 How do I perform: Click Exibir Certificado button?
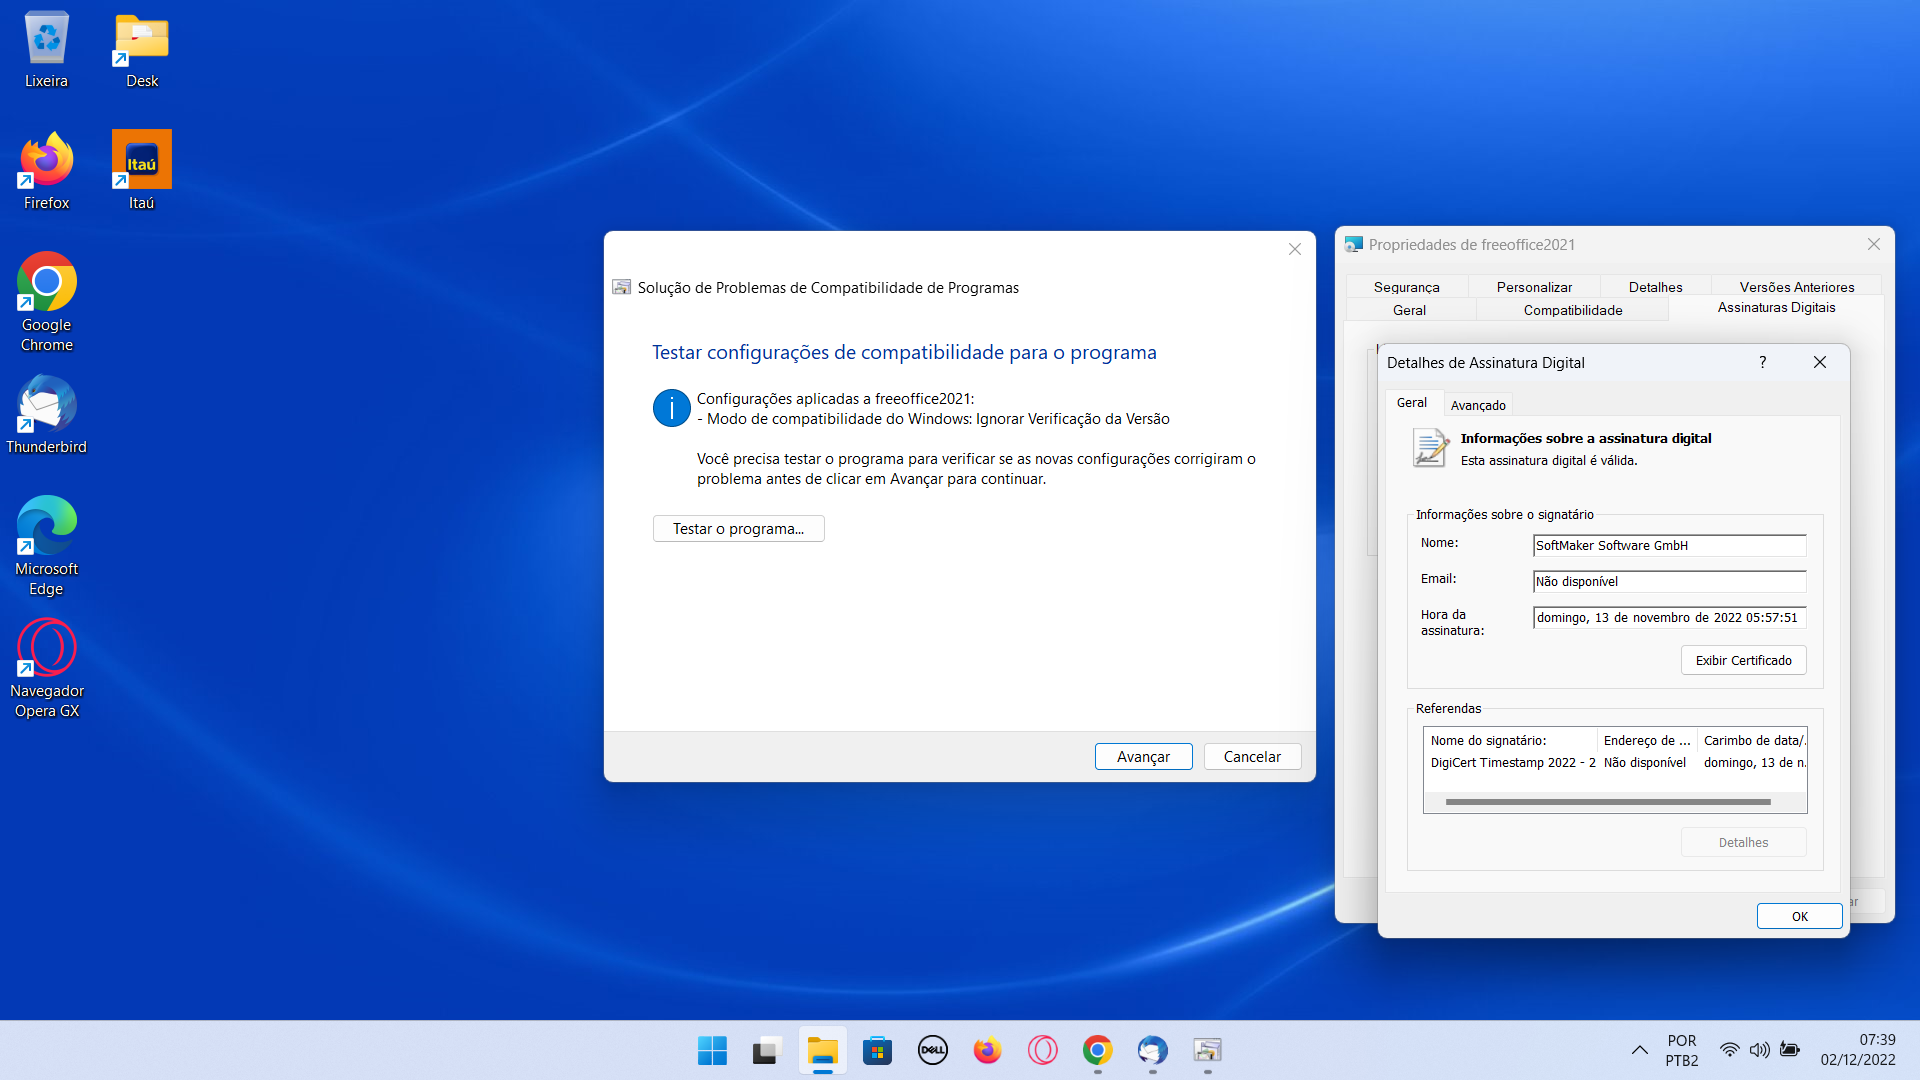click(1743, 660)
